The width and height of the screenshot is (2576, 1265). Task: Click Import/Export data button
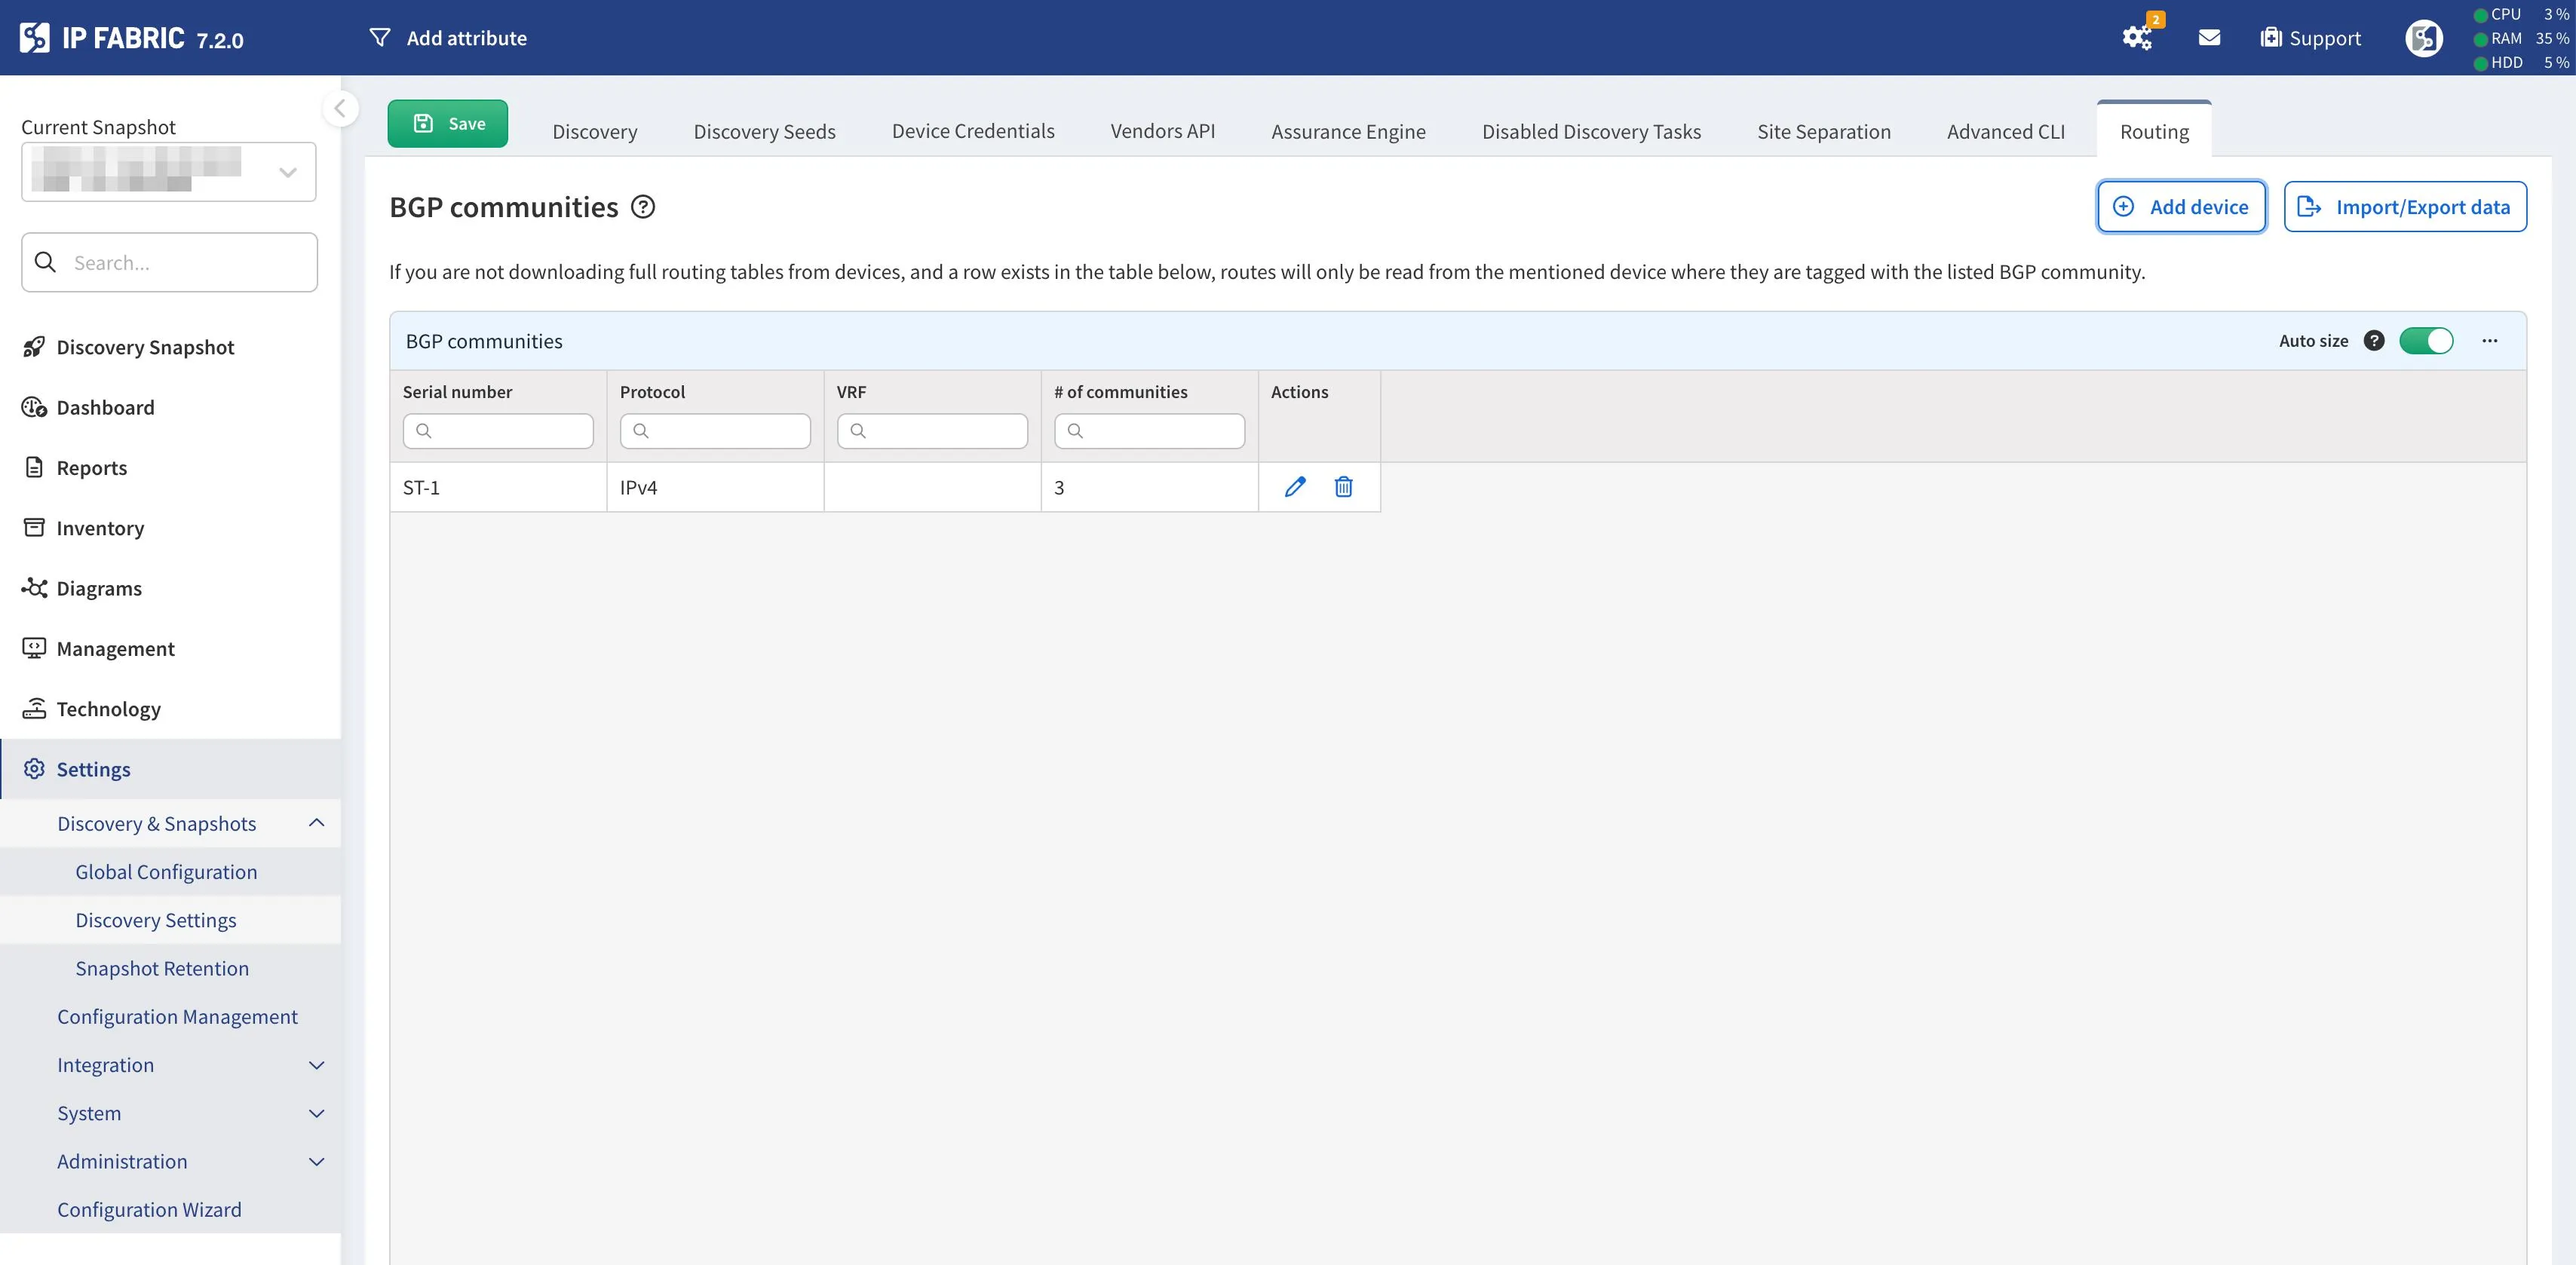tap(2404, 207)
